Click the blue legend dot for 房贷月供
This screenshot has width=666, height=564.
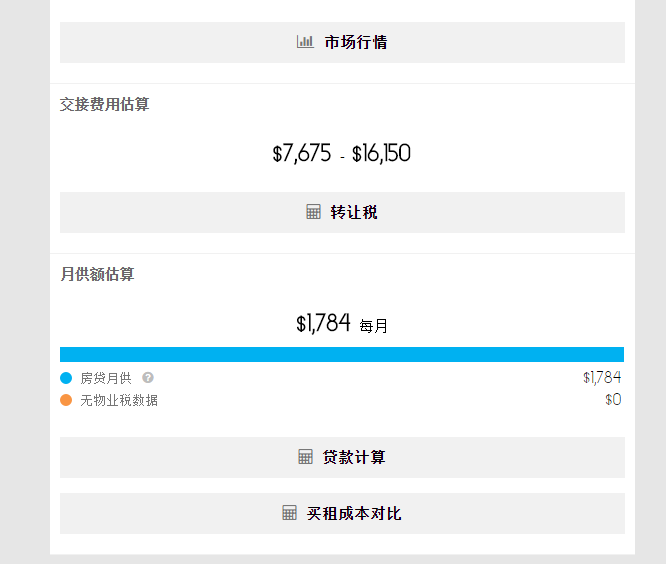coord(66,378)
